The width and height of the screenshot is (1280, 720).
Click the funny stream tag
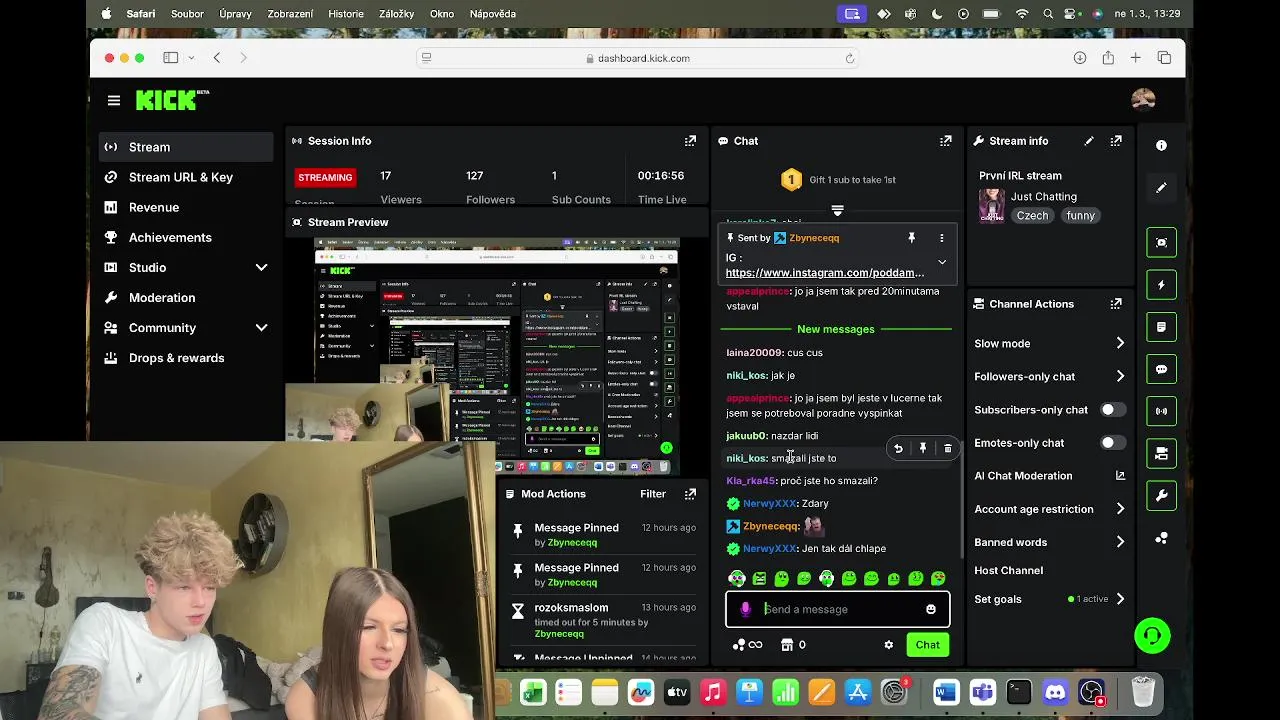1080,216
